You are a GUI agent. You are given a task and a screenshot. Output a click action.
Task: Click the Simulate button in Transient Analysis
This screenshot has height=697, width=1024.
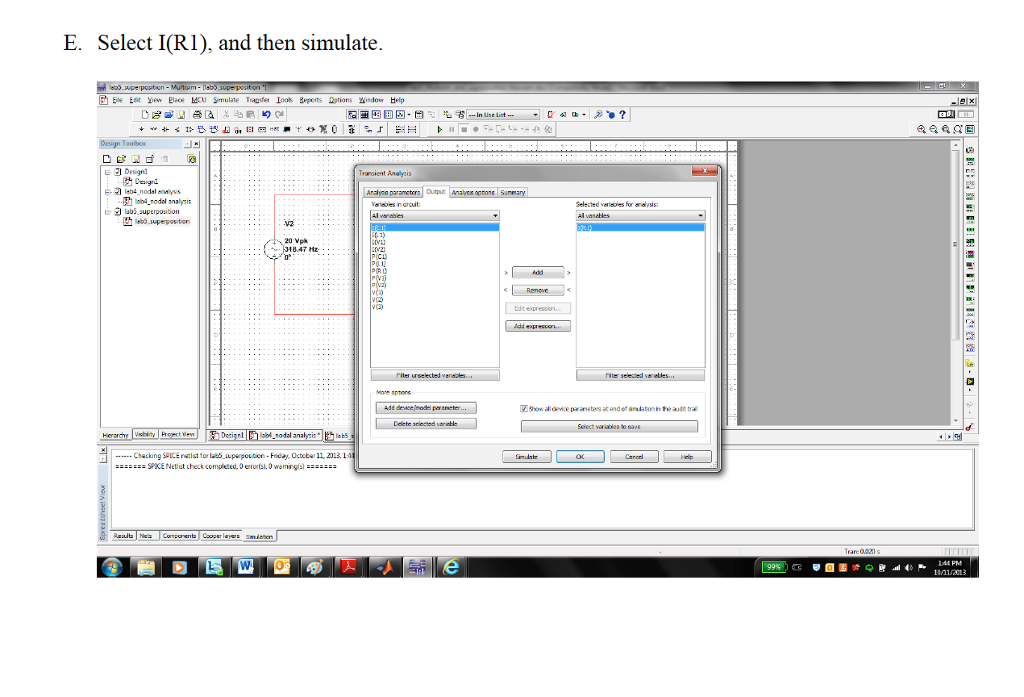[x=526, y=456]
